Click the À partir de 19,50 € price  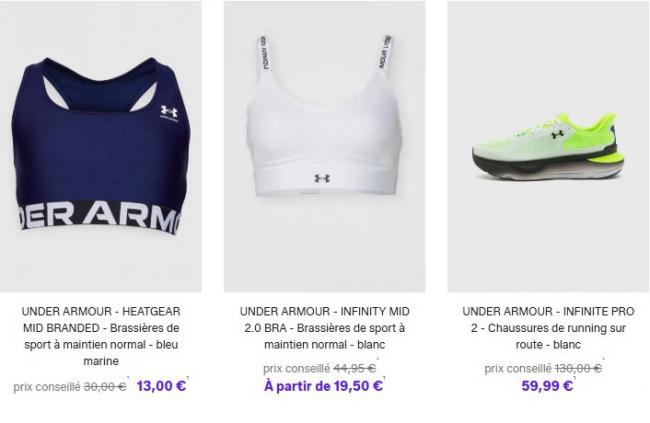click(323, 386)
